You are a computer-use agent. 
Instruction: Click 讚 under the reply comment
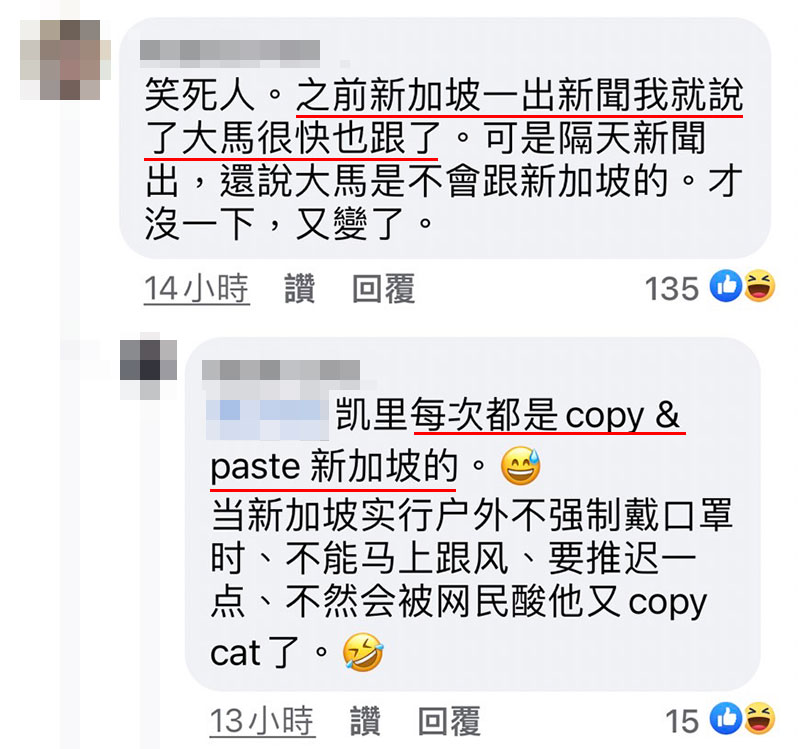tap(365, 721)
